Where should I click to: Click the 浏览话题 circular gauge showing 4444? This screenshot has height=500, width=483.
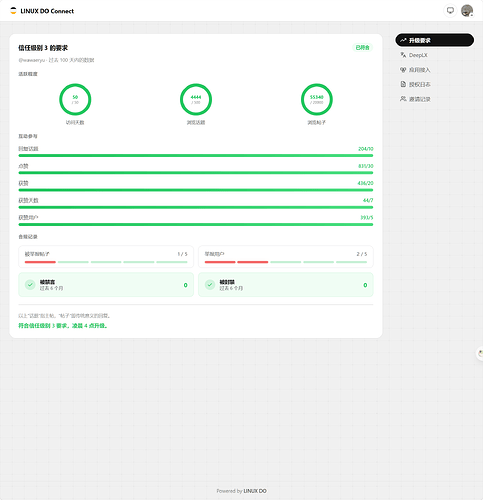click(x=196, y=99)
